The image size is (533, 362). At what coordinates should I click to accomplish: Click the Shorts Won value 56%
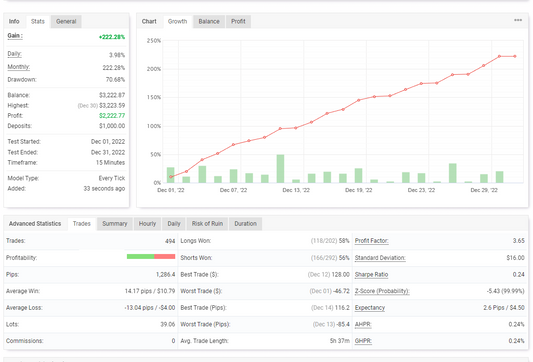(x=344, y=258)
